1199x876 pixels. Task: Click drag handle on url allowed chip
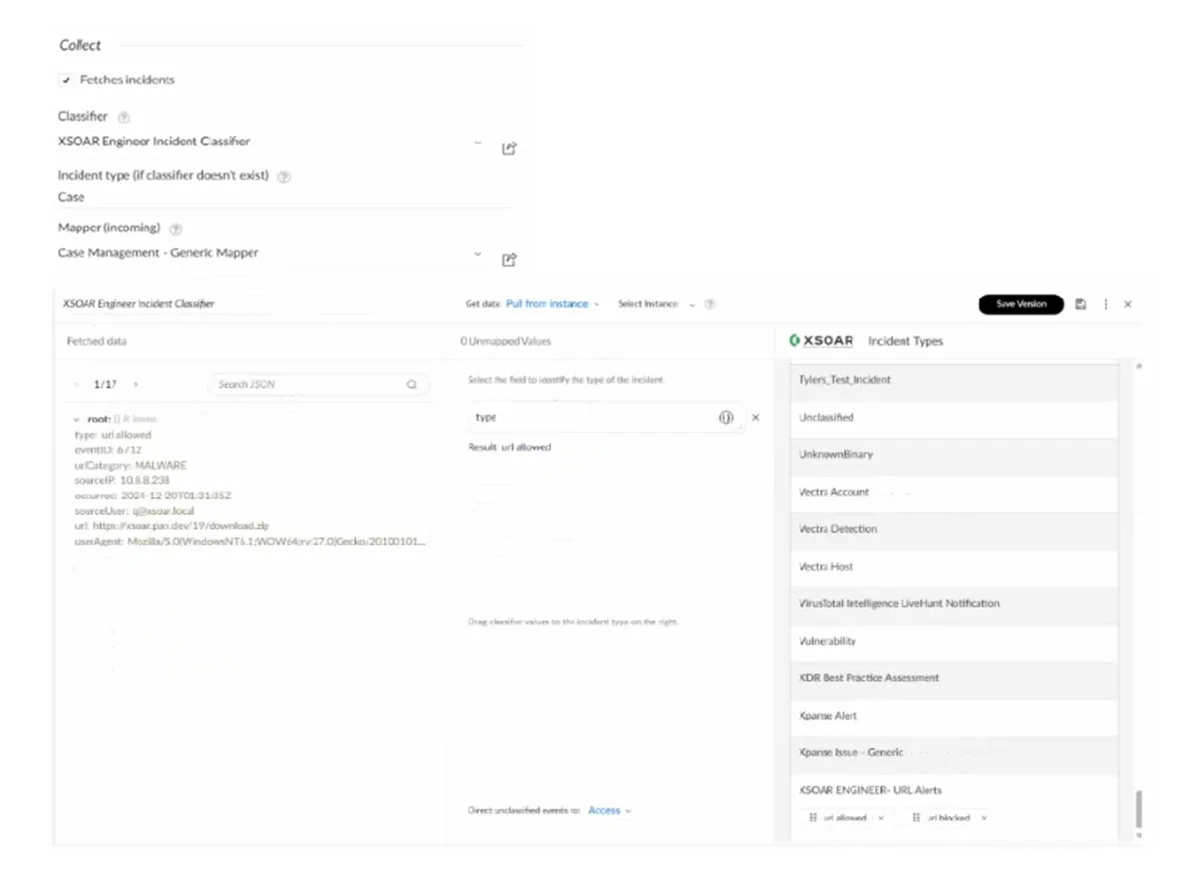pos(813,818)
